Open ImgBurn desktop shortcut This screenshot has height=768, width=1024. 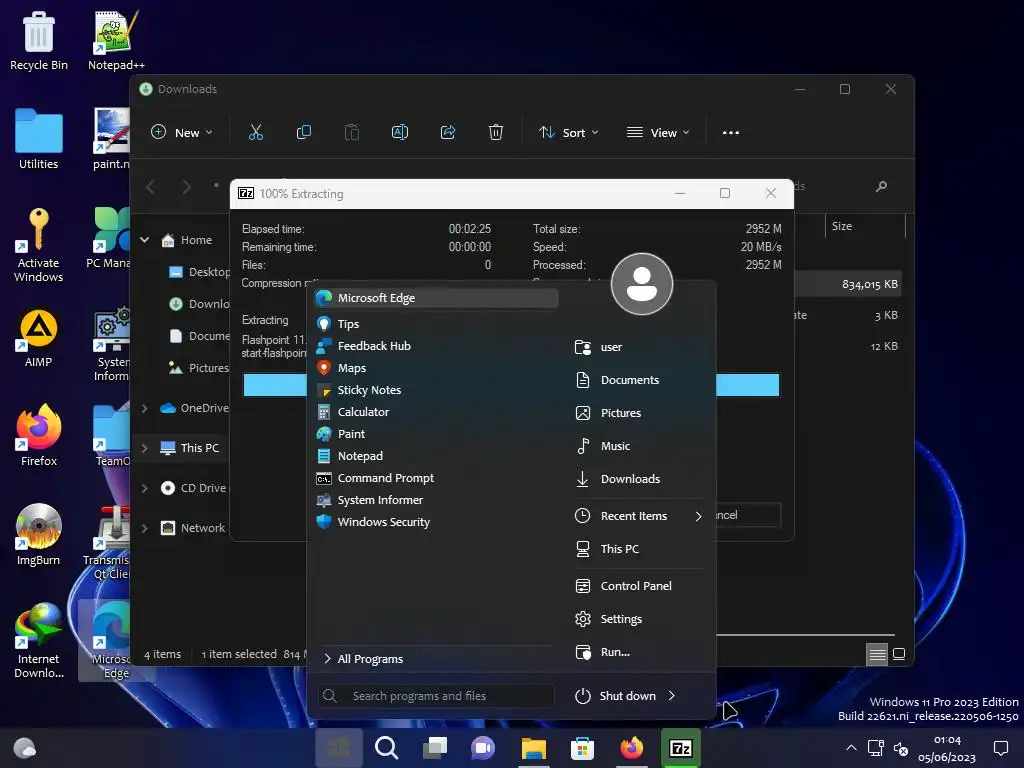[39, 535]
